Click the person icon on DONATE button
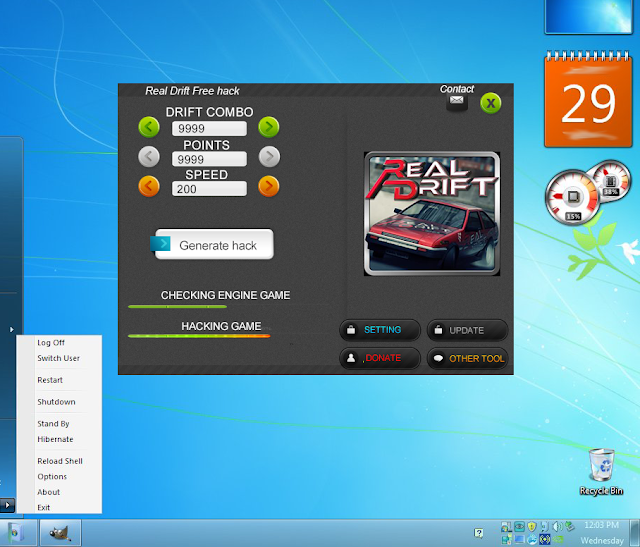 (x=351, y=358)
